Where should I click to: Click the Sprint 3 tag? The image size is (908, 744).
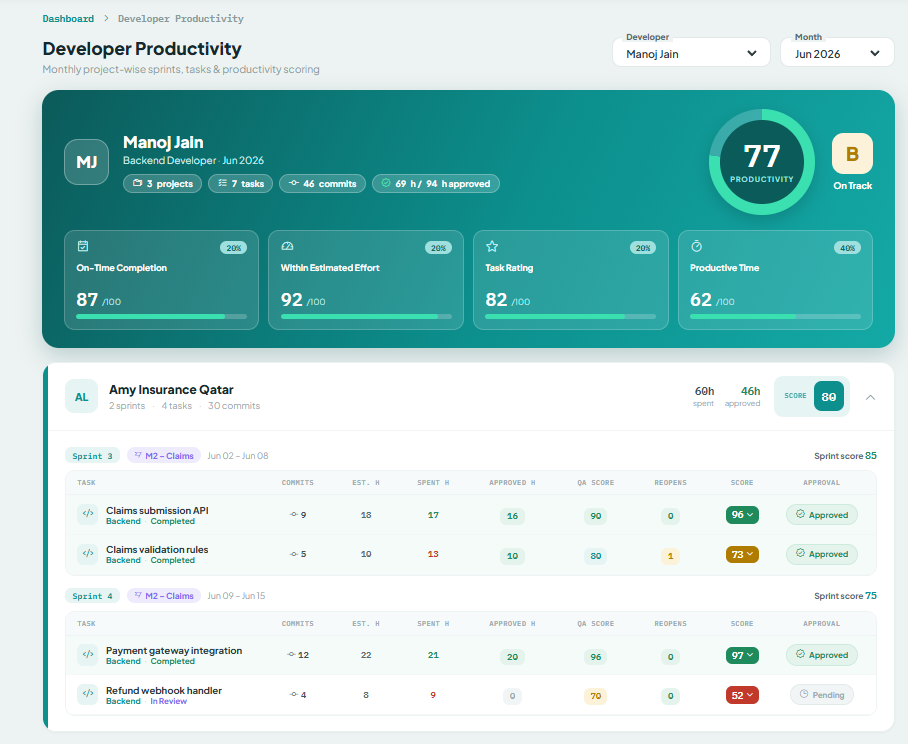(93, 456)
